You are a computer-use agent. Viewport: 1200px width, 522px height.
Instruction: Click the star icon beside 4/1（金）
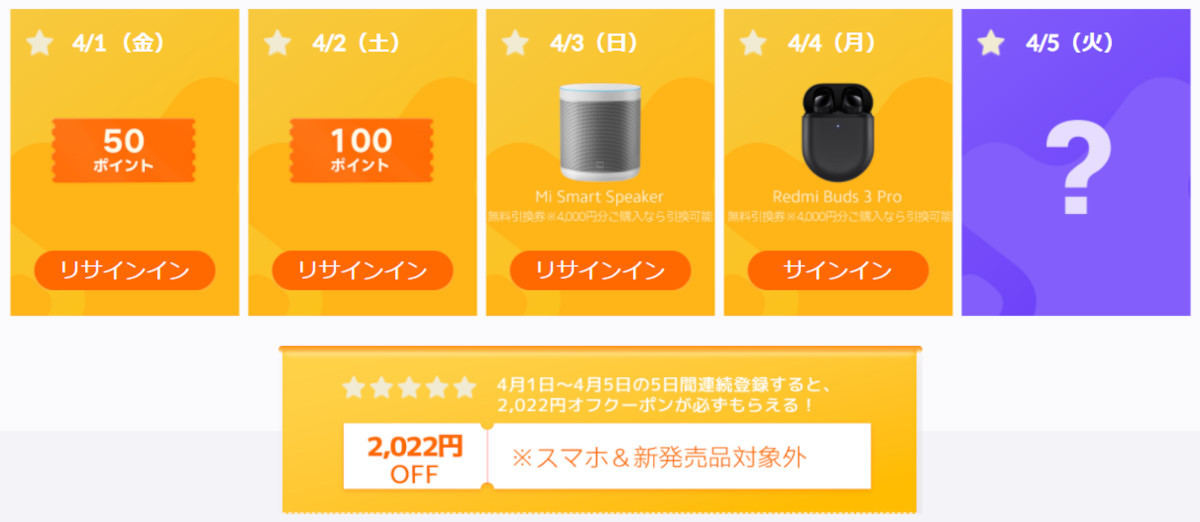pyautogui.click(x=39, y=43)
